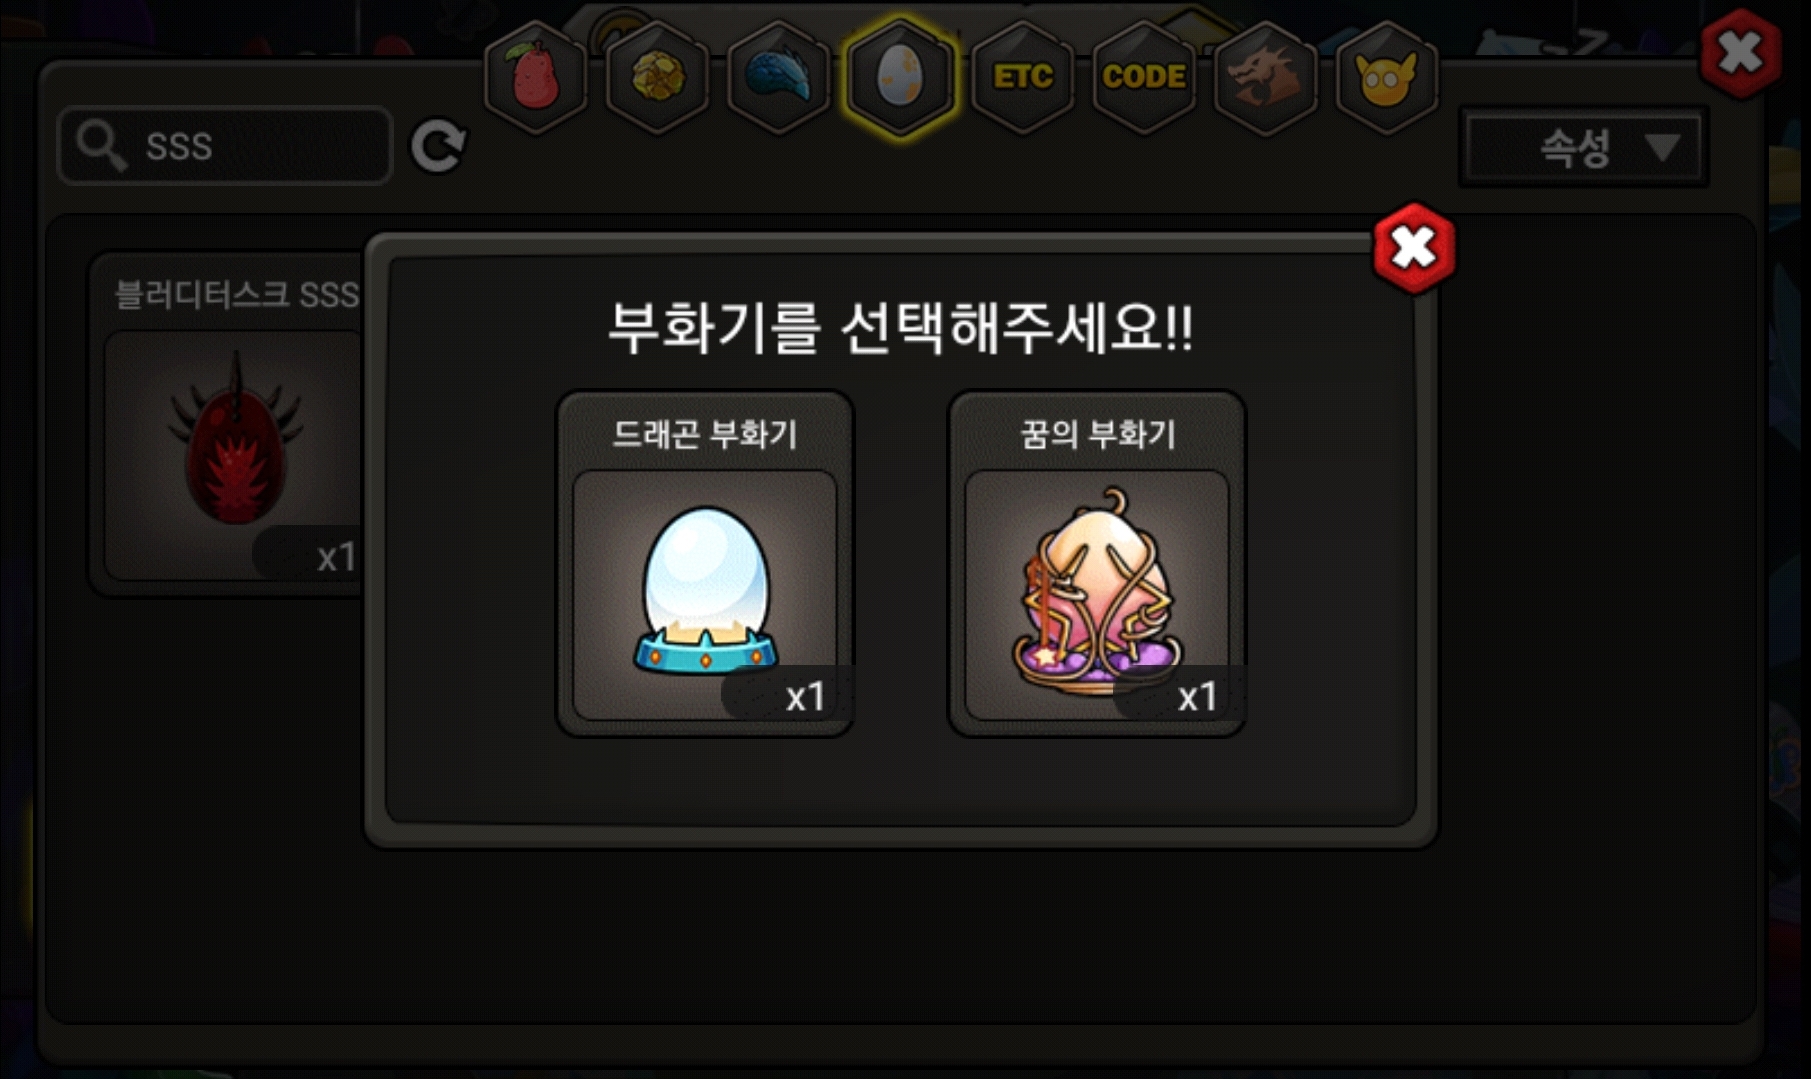The height and width of the screenshot is (1079, 1811).
Task: Close the inventory window
Action: click(x=1741, y=53)
